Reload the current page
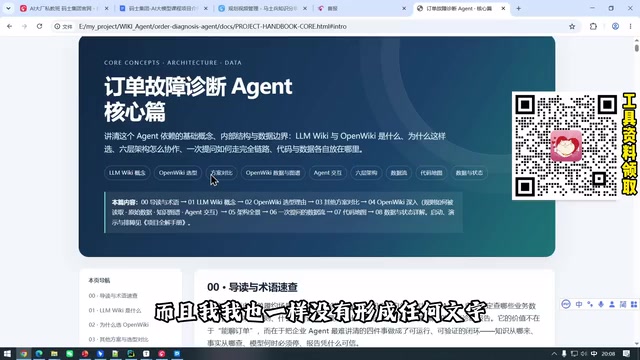The width and height of the screenshot is (640, 360). pyautogui.click(x=40, y=26)
